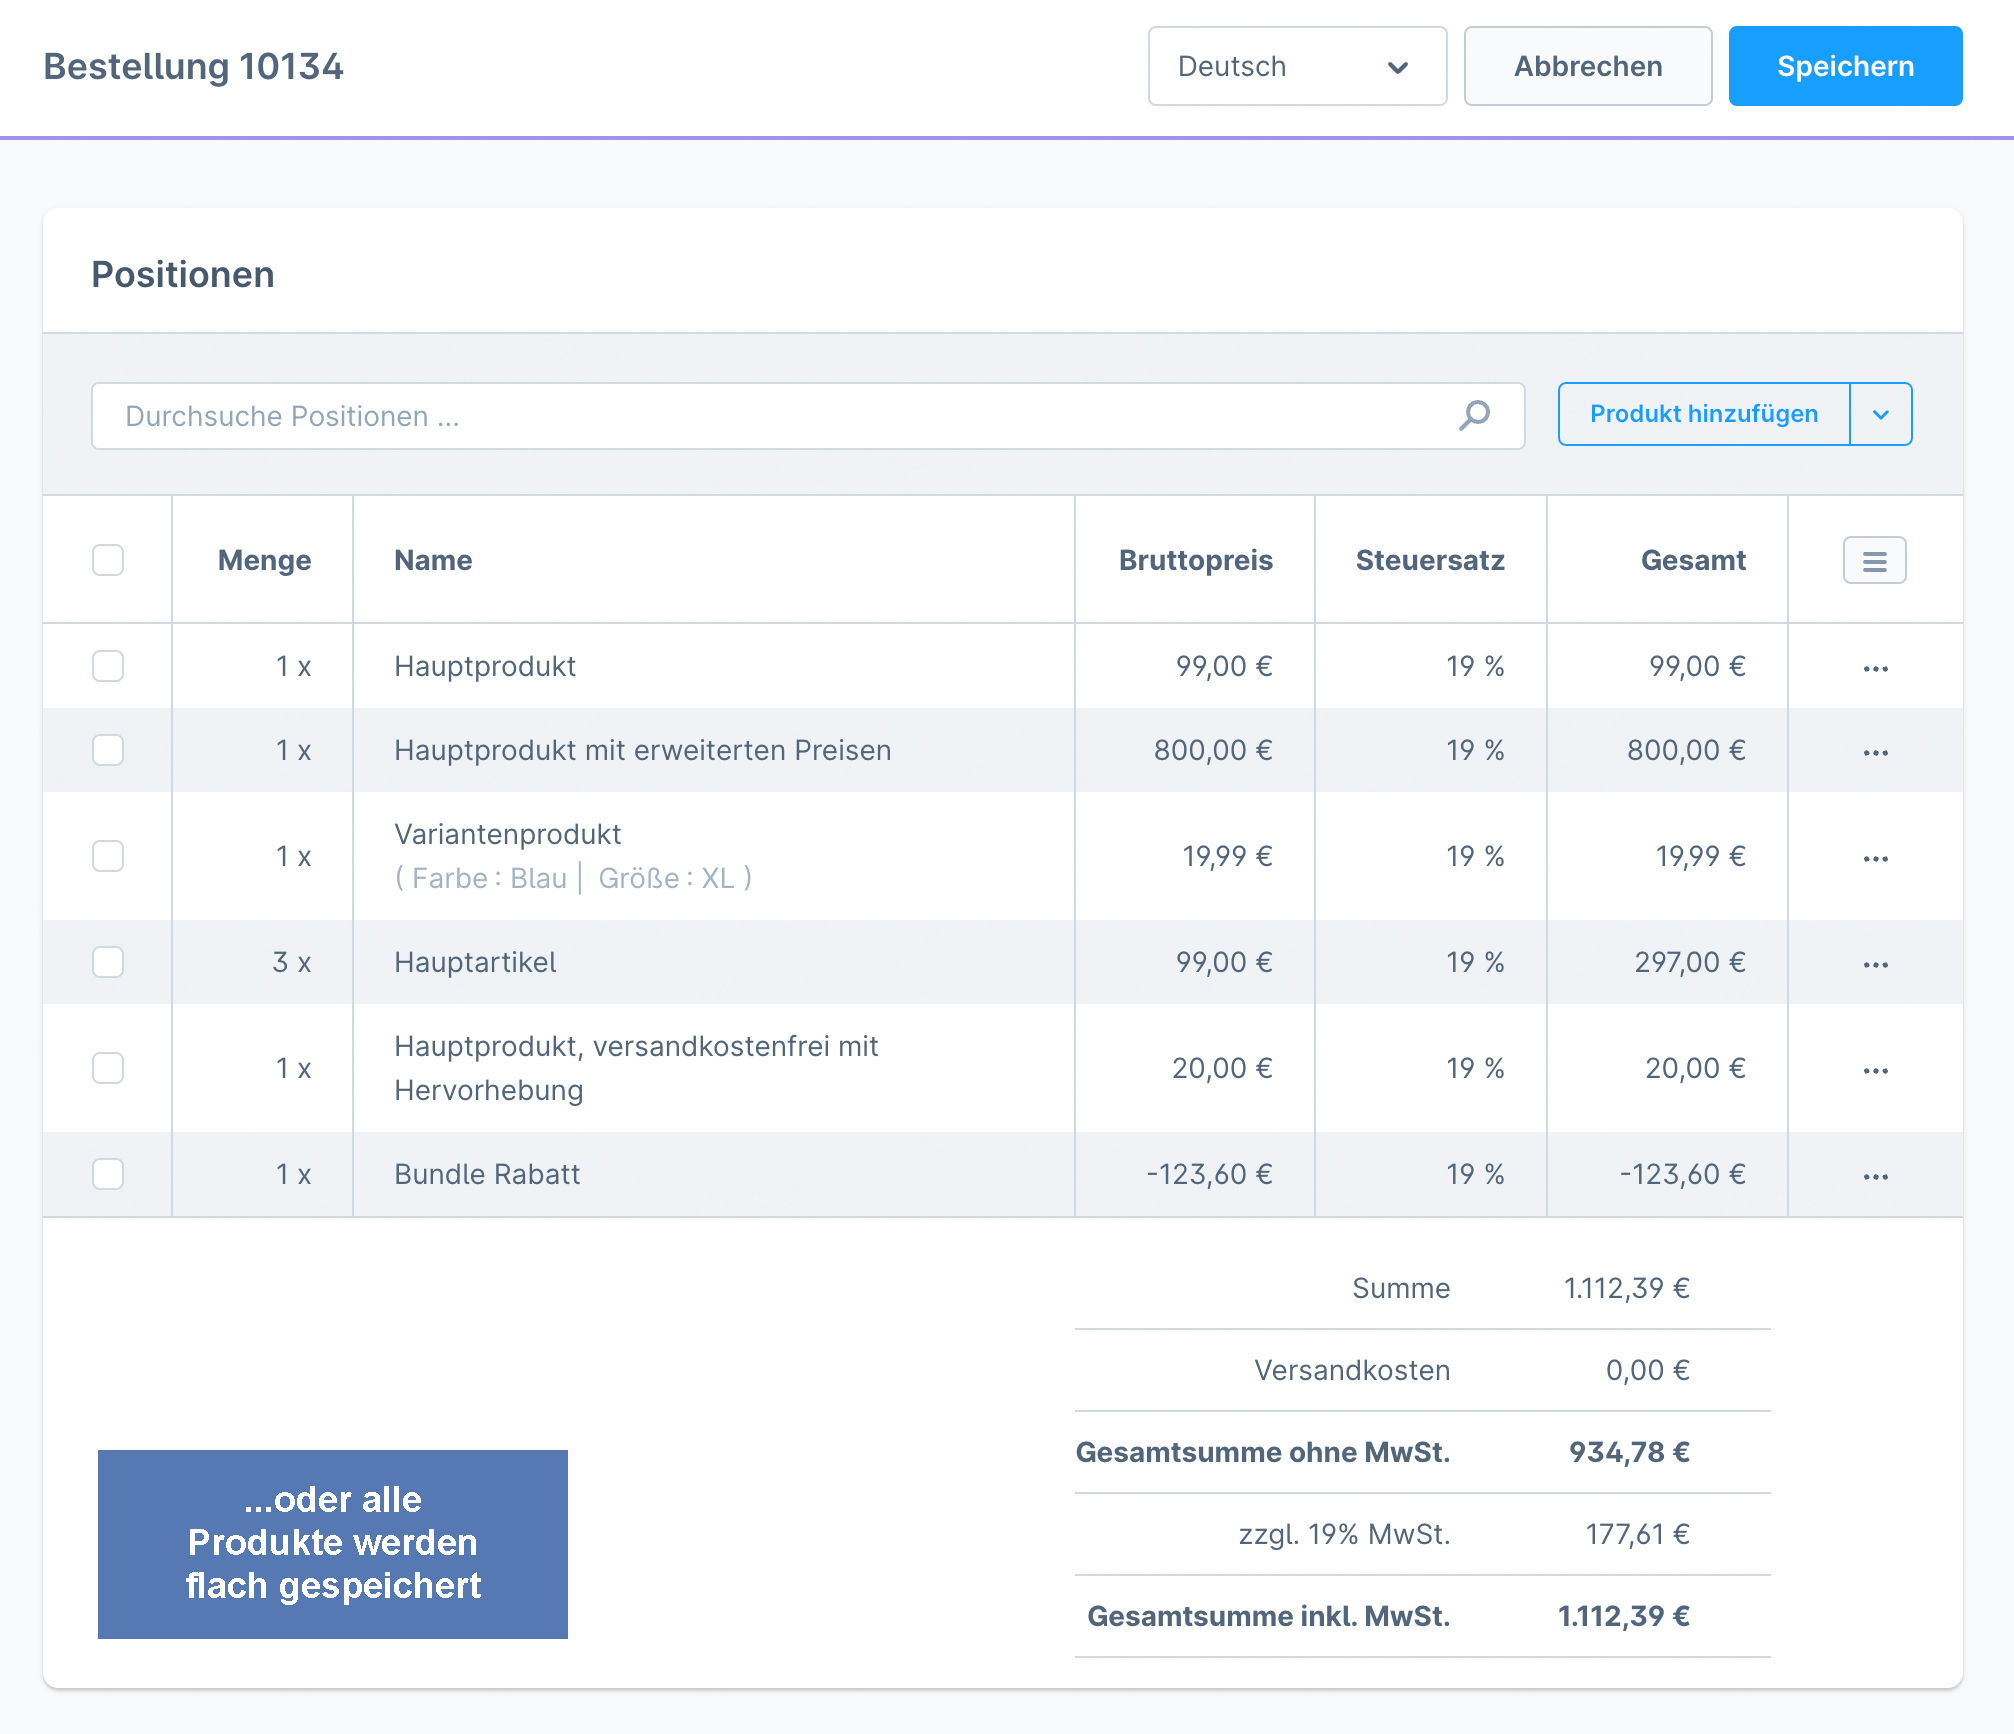Open the three-dot menu for Bundle Rabatt row
2014x1734 pixels.
tap(1875, 1176)
